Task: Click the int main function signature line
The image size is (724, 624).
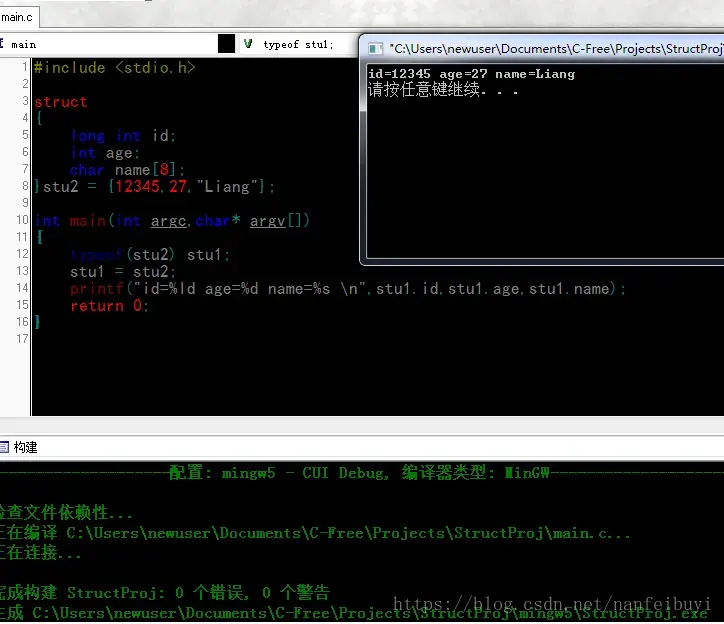Action: [x=172, y=221]
